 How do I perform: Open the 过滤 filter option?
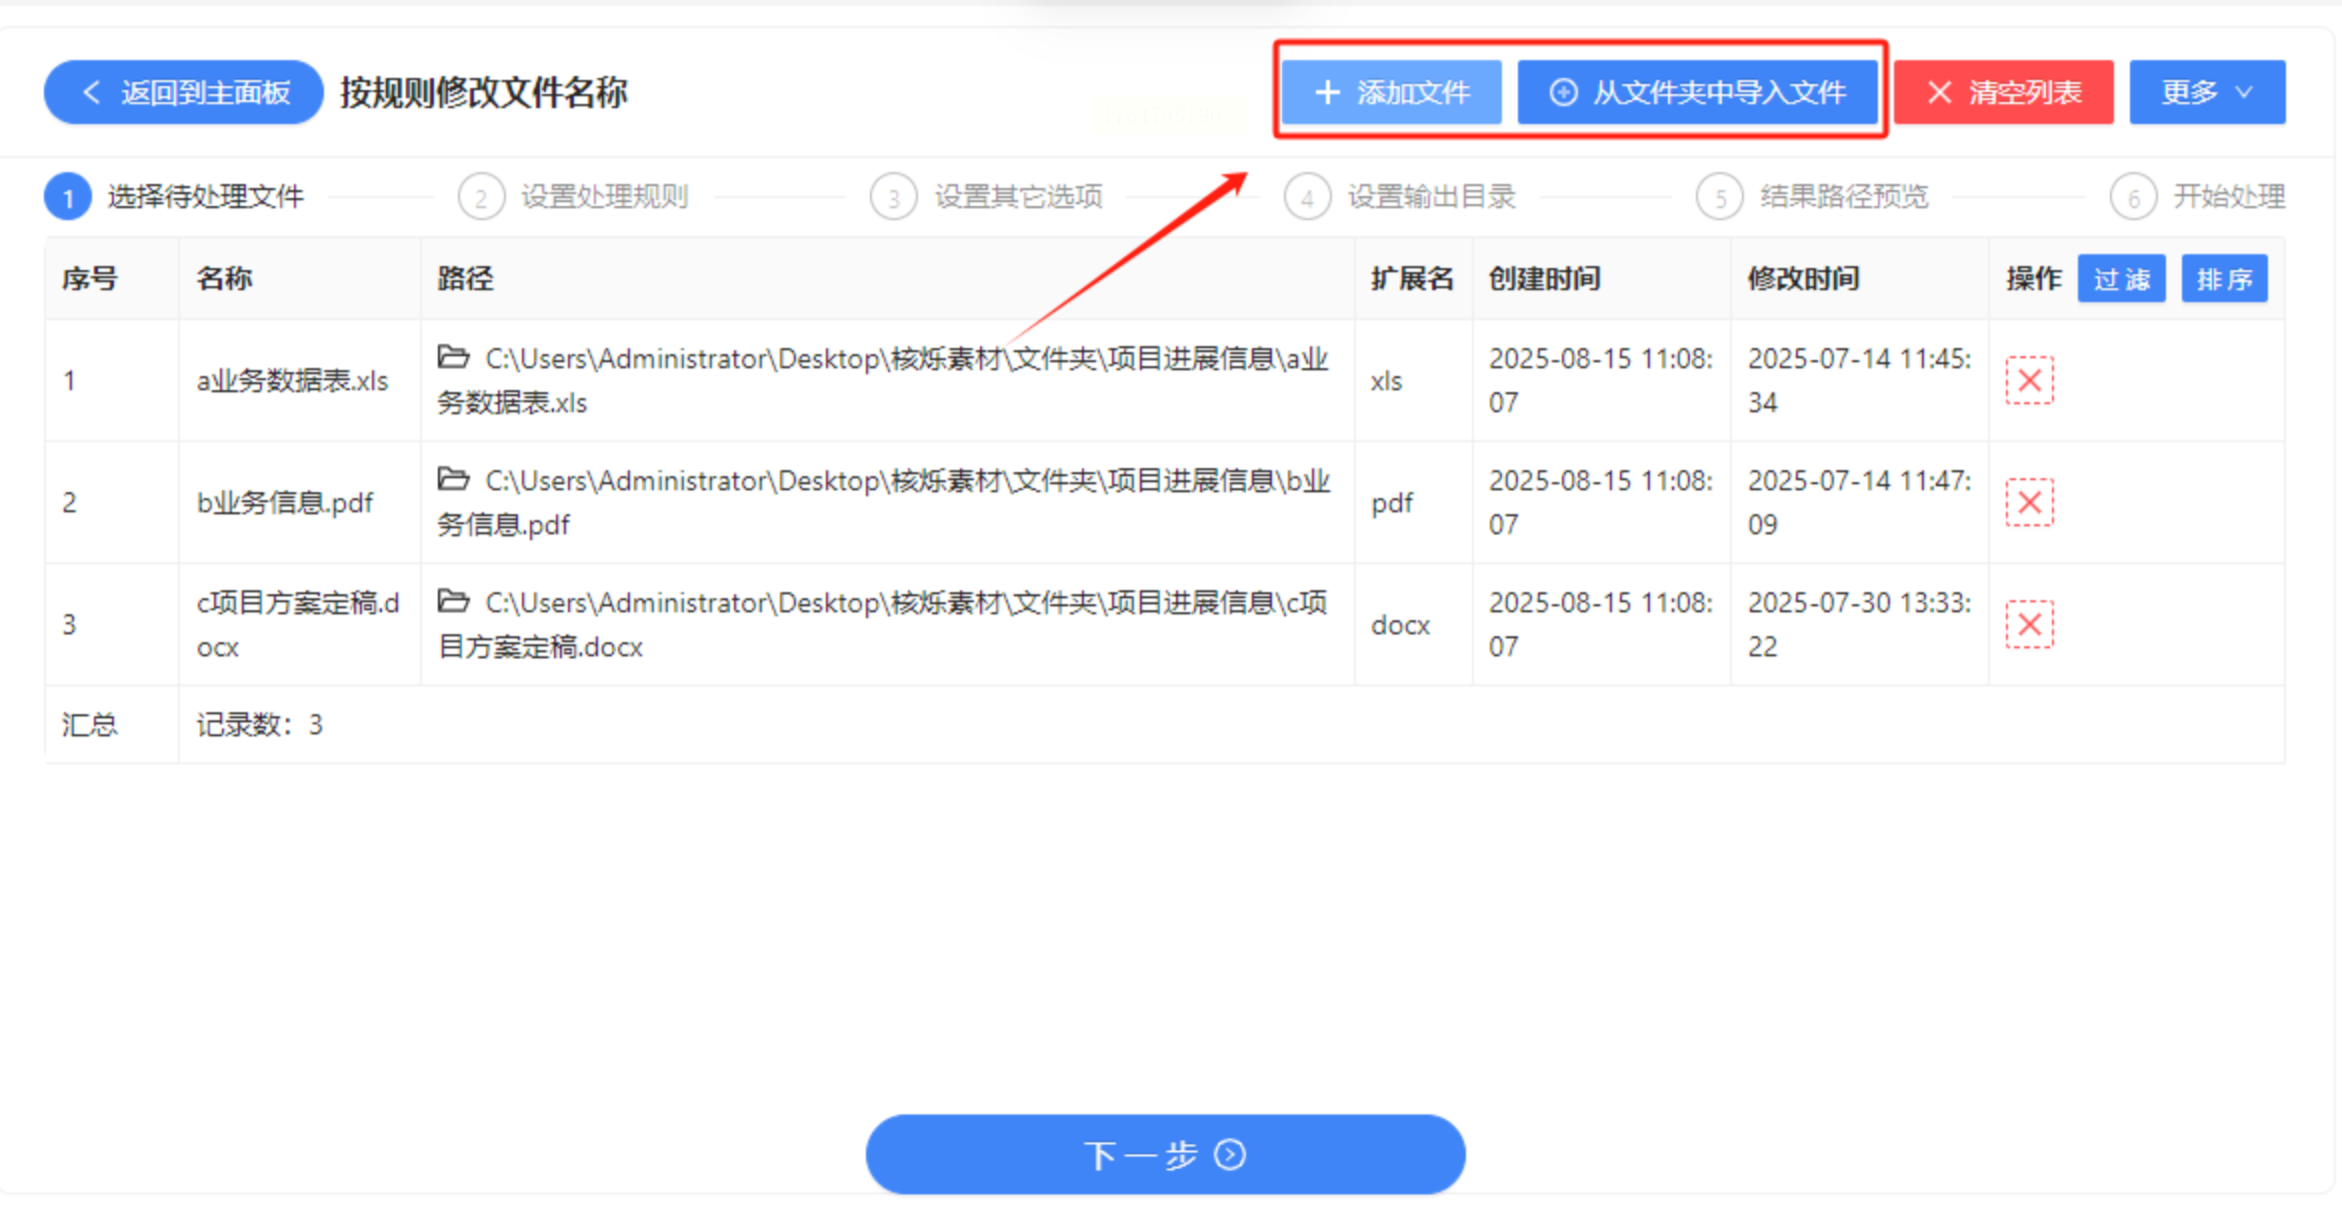2121,278
